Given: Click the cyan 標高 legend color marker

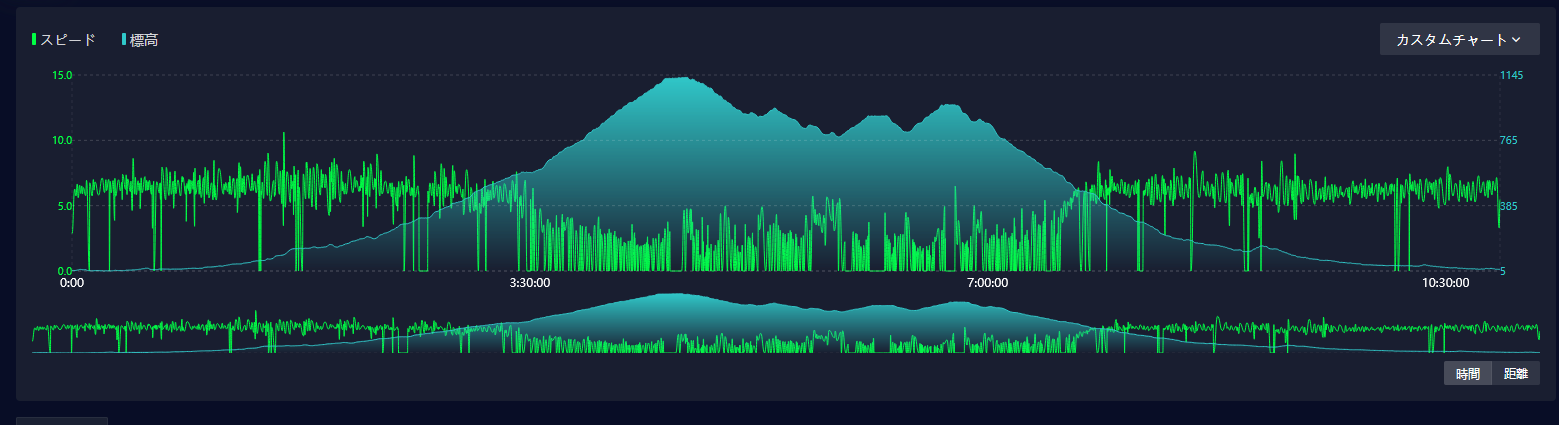Looking at the screenshot, I should [x=124, y=40].
